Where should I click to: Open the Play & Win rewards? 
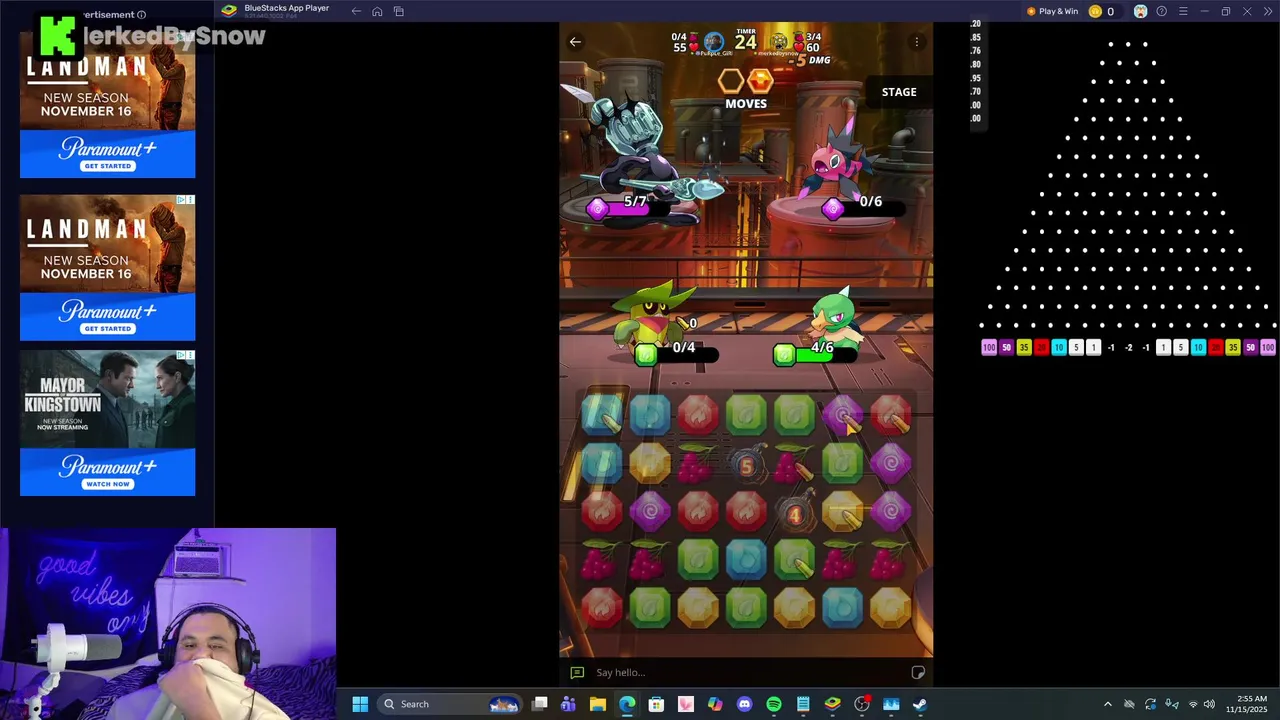click(1052, 11)
